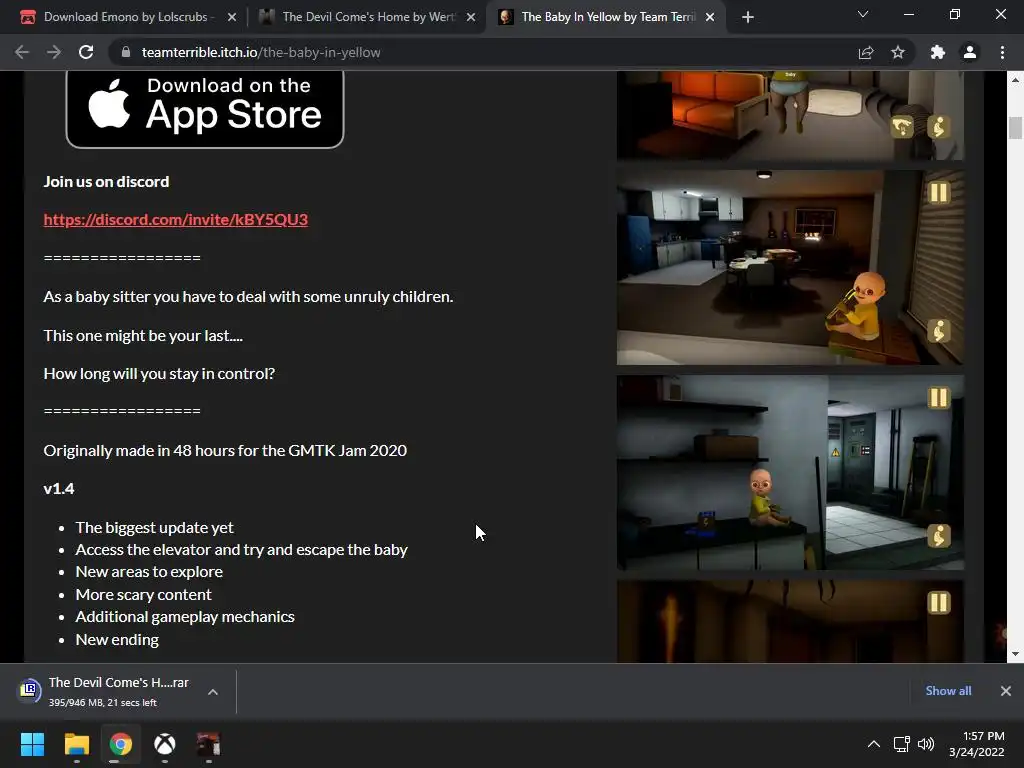This screenshot has width=1024, height=768.
Task: Open the Extensions puzzle icon
Action: pyautogui.click(x=938, y=52)
